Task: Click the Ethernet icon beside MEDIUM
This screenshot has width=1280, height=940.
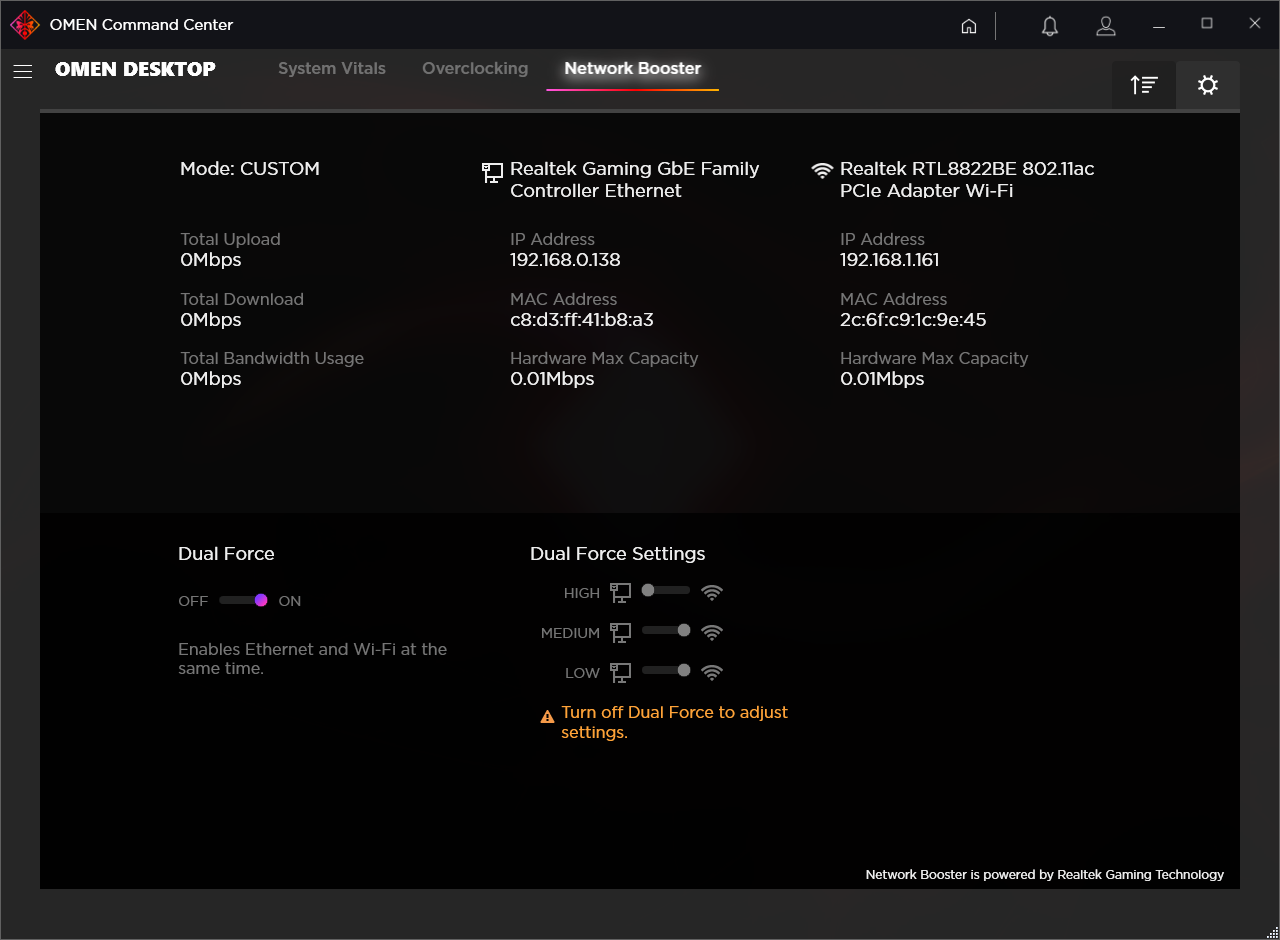Action: coord(621,633)
